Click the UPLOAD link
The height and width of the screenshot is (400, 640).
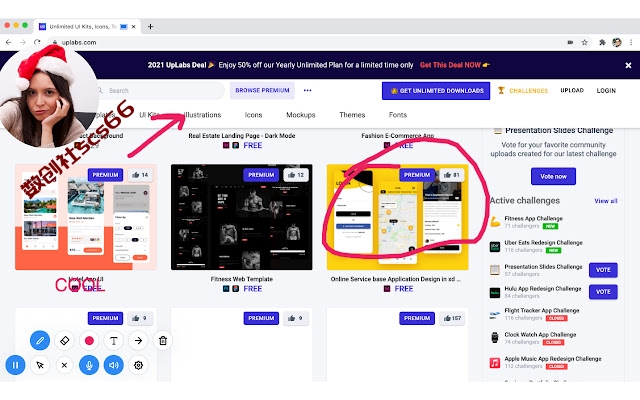click(x=572, y=90)
